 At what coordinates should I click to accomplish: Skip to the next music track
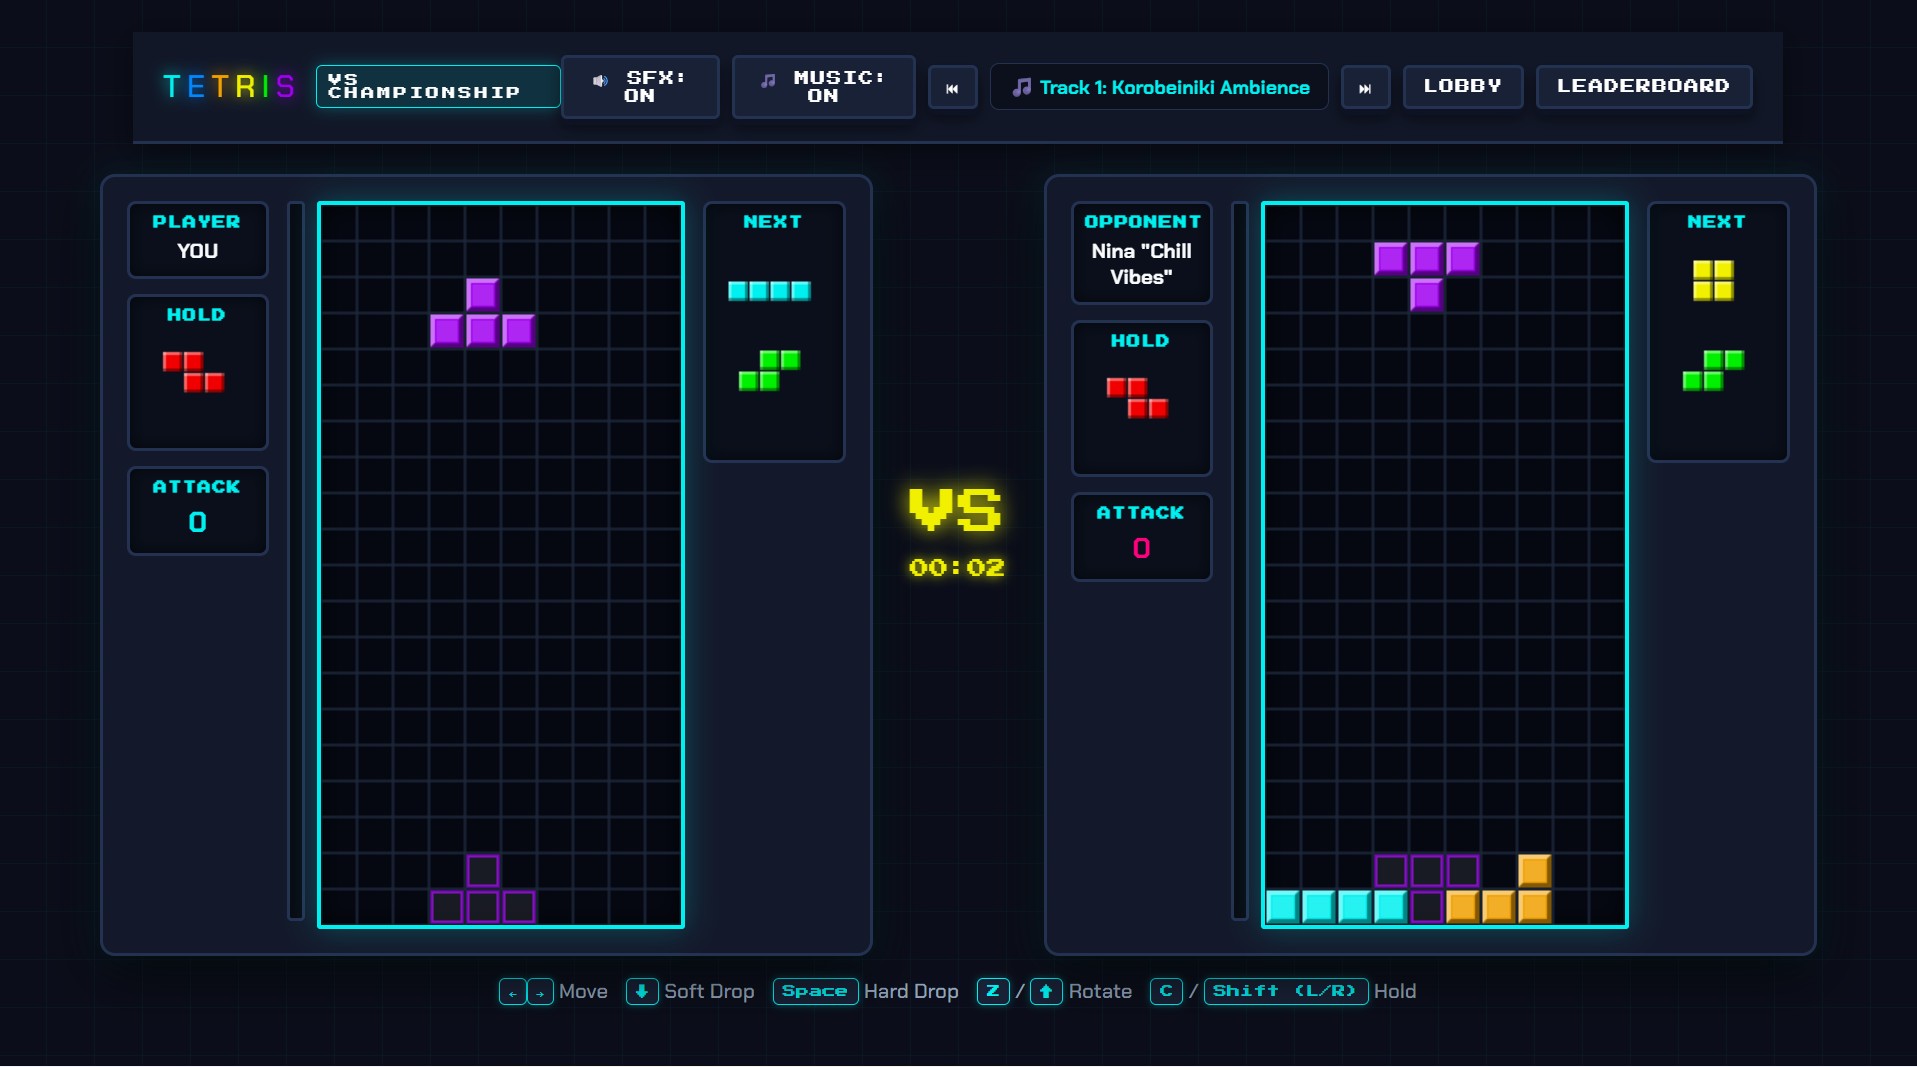(1365, 88)
